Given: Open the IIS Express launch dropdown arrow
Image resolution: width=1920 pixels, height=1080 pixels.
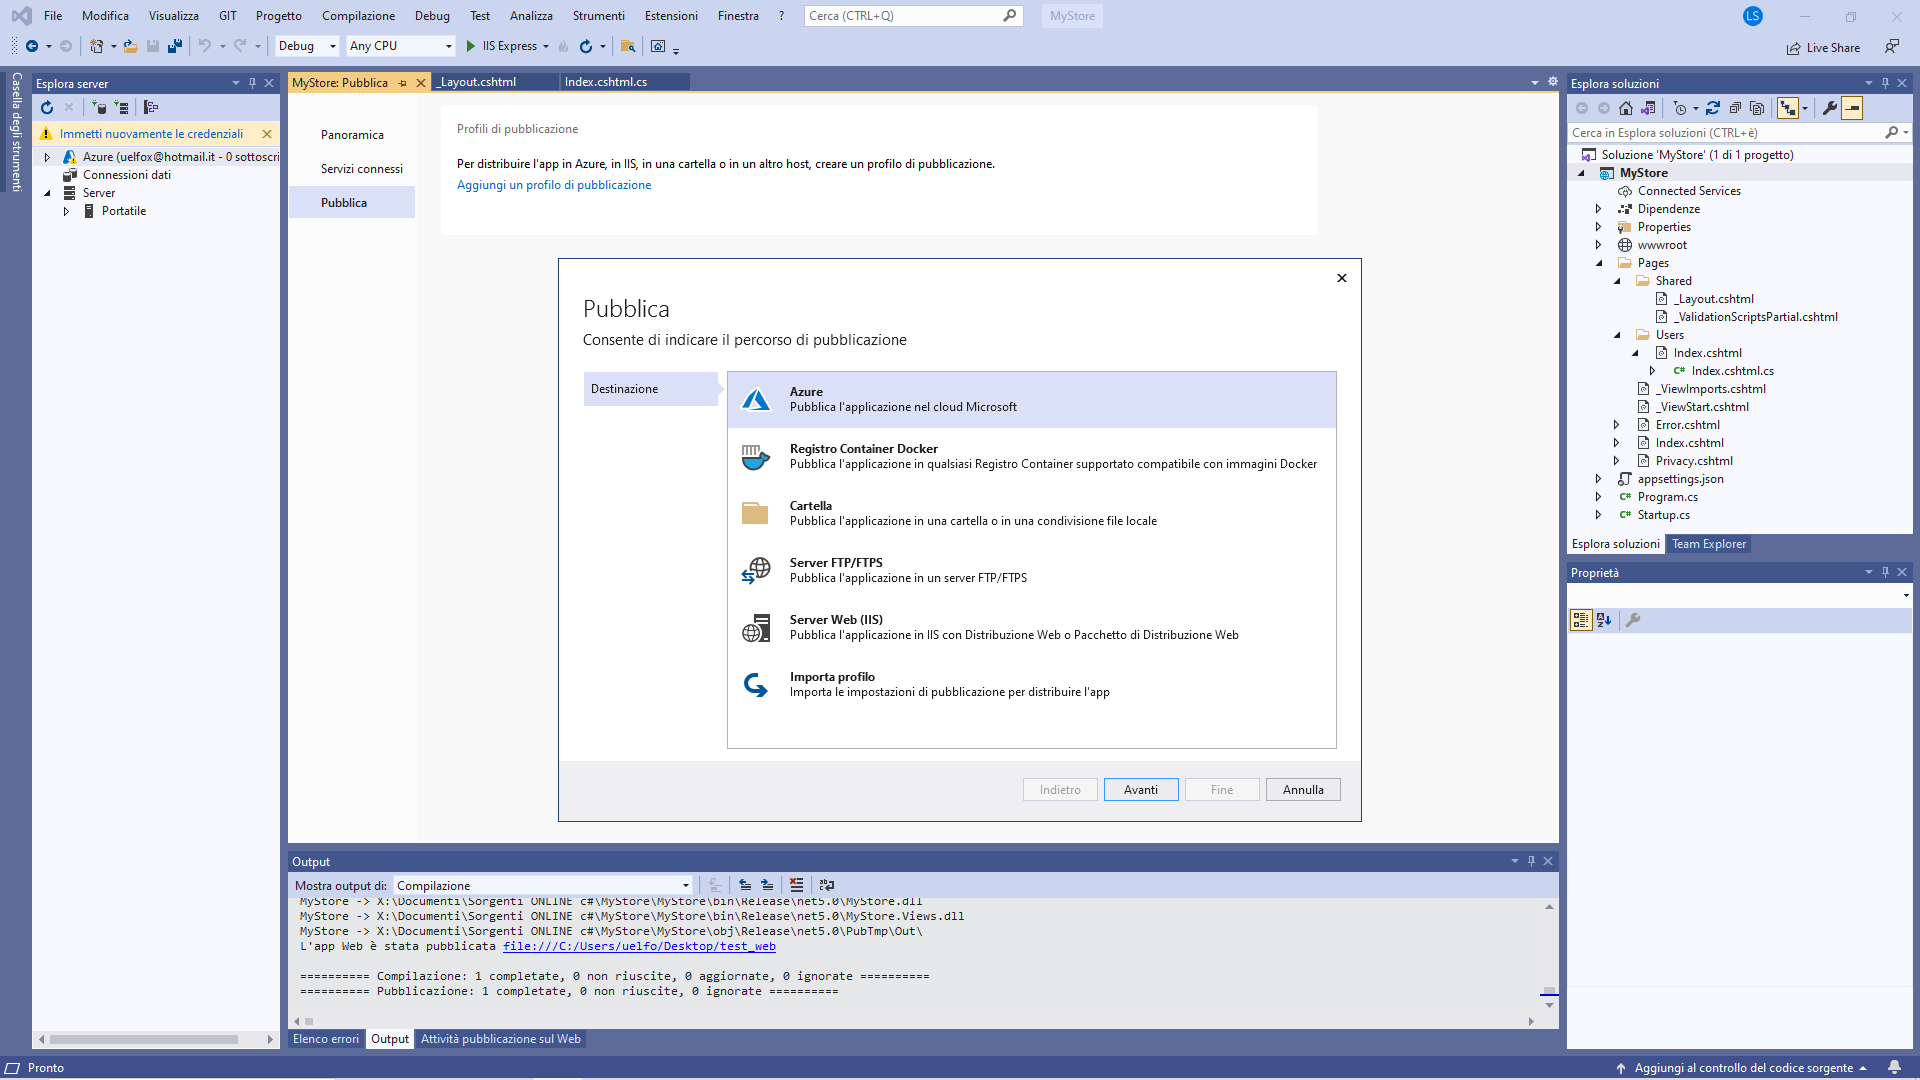Looking at the screenshot, I should coord(546,46).
